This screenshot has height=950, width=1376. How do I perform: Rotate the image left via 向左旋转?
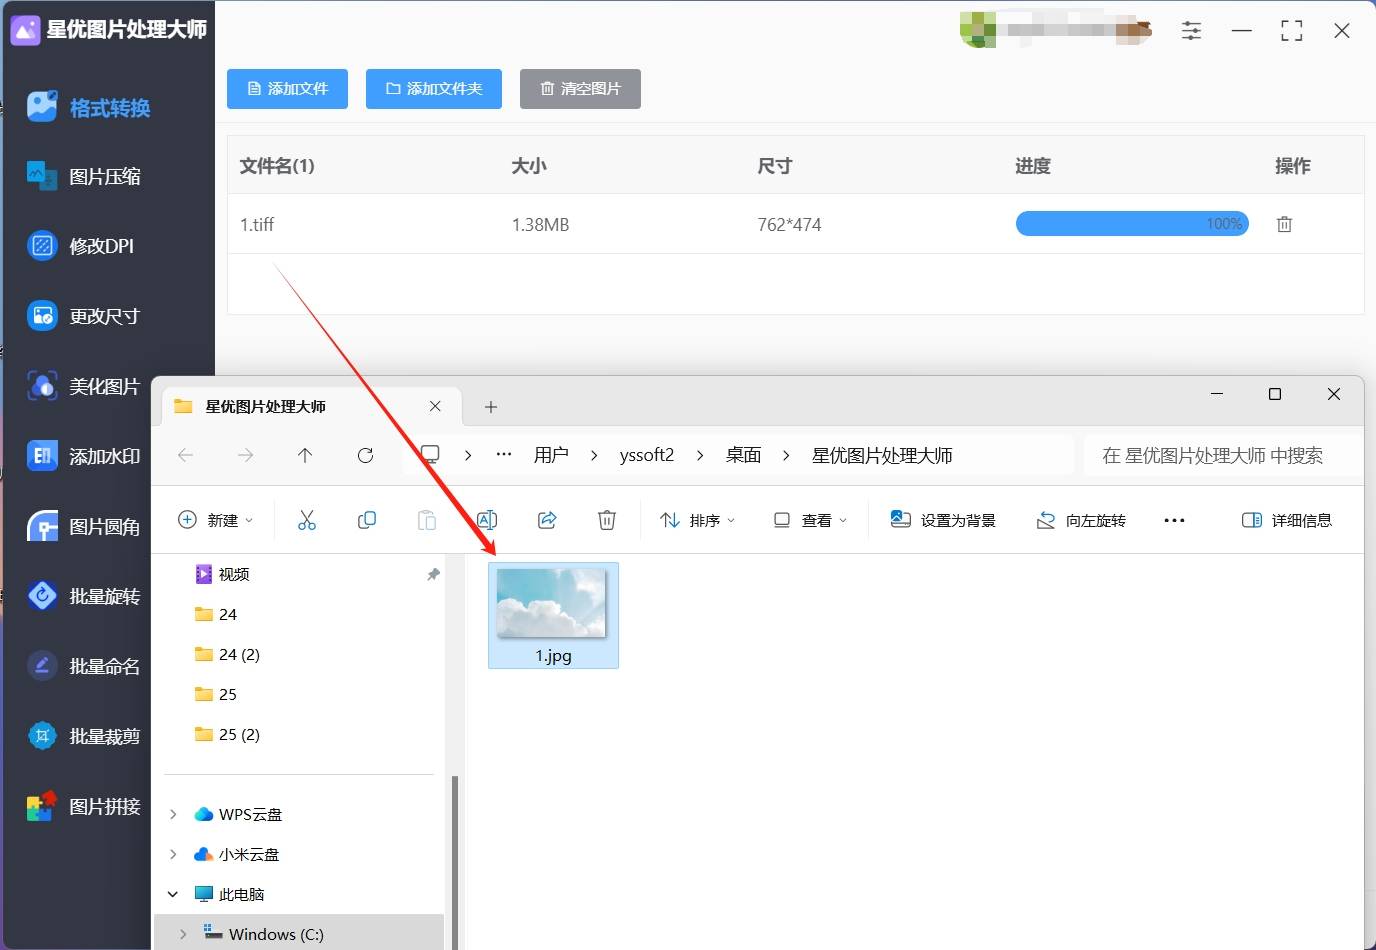[x=1081, y=519]
